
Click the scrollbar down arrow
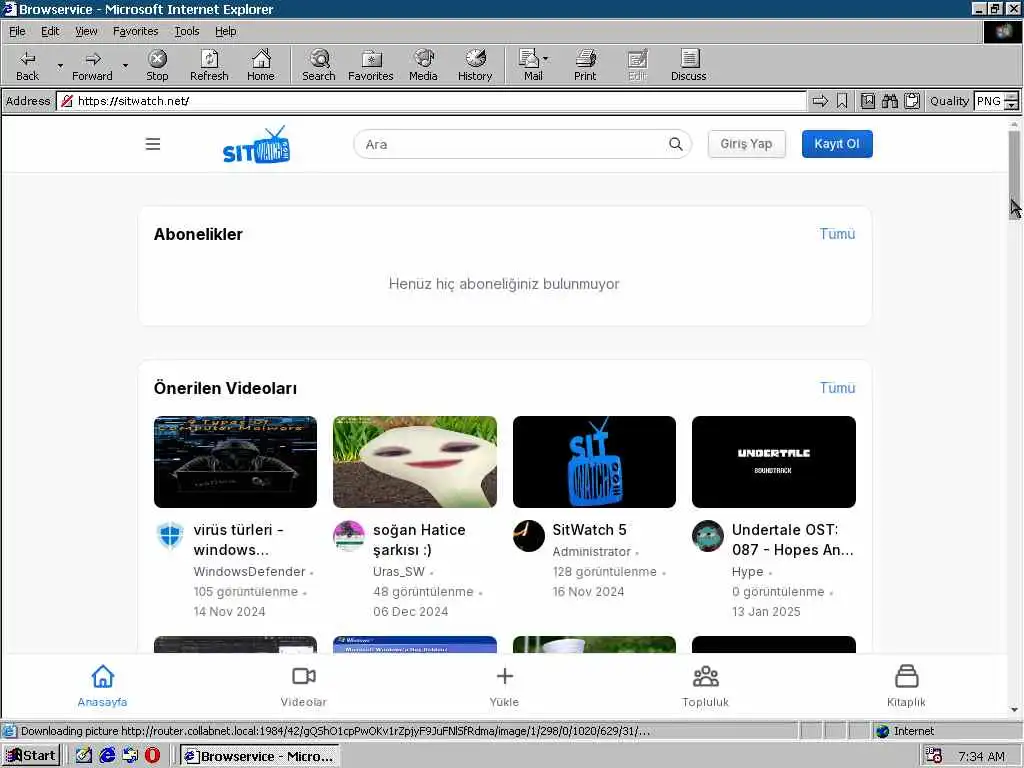tap(1014, 709)
